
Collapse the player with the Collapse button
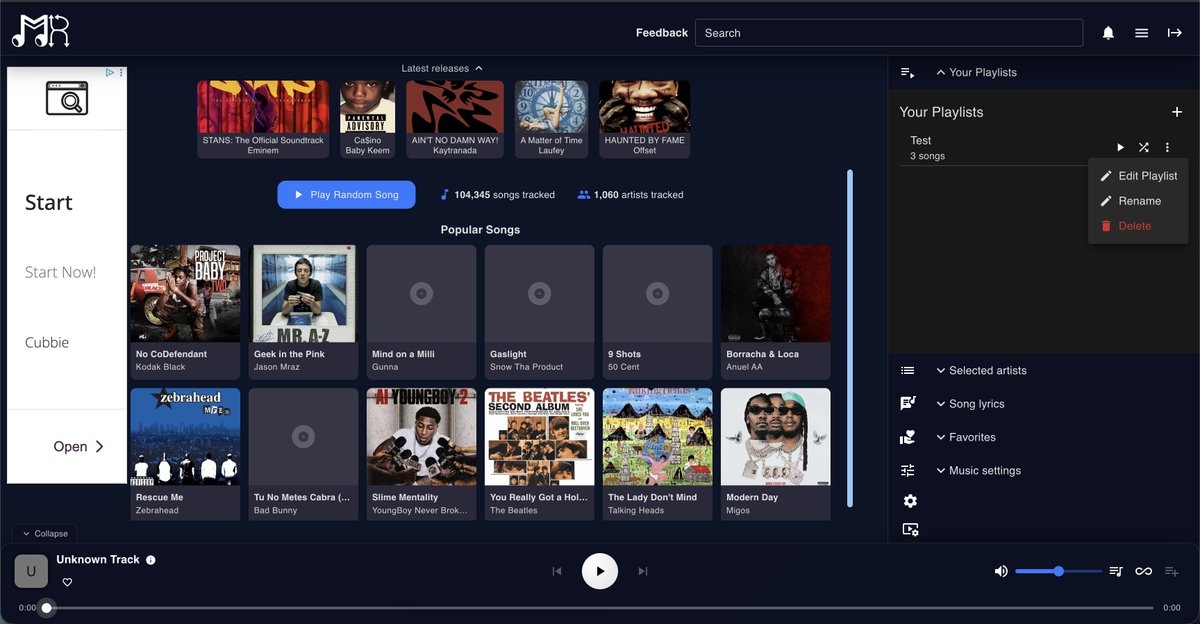pyautogui.click(x=44, y=534)
